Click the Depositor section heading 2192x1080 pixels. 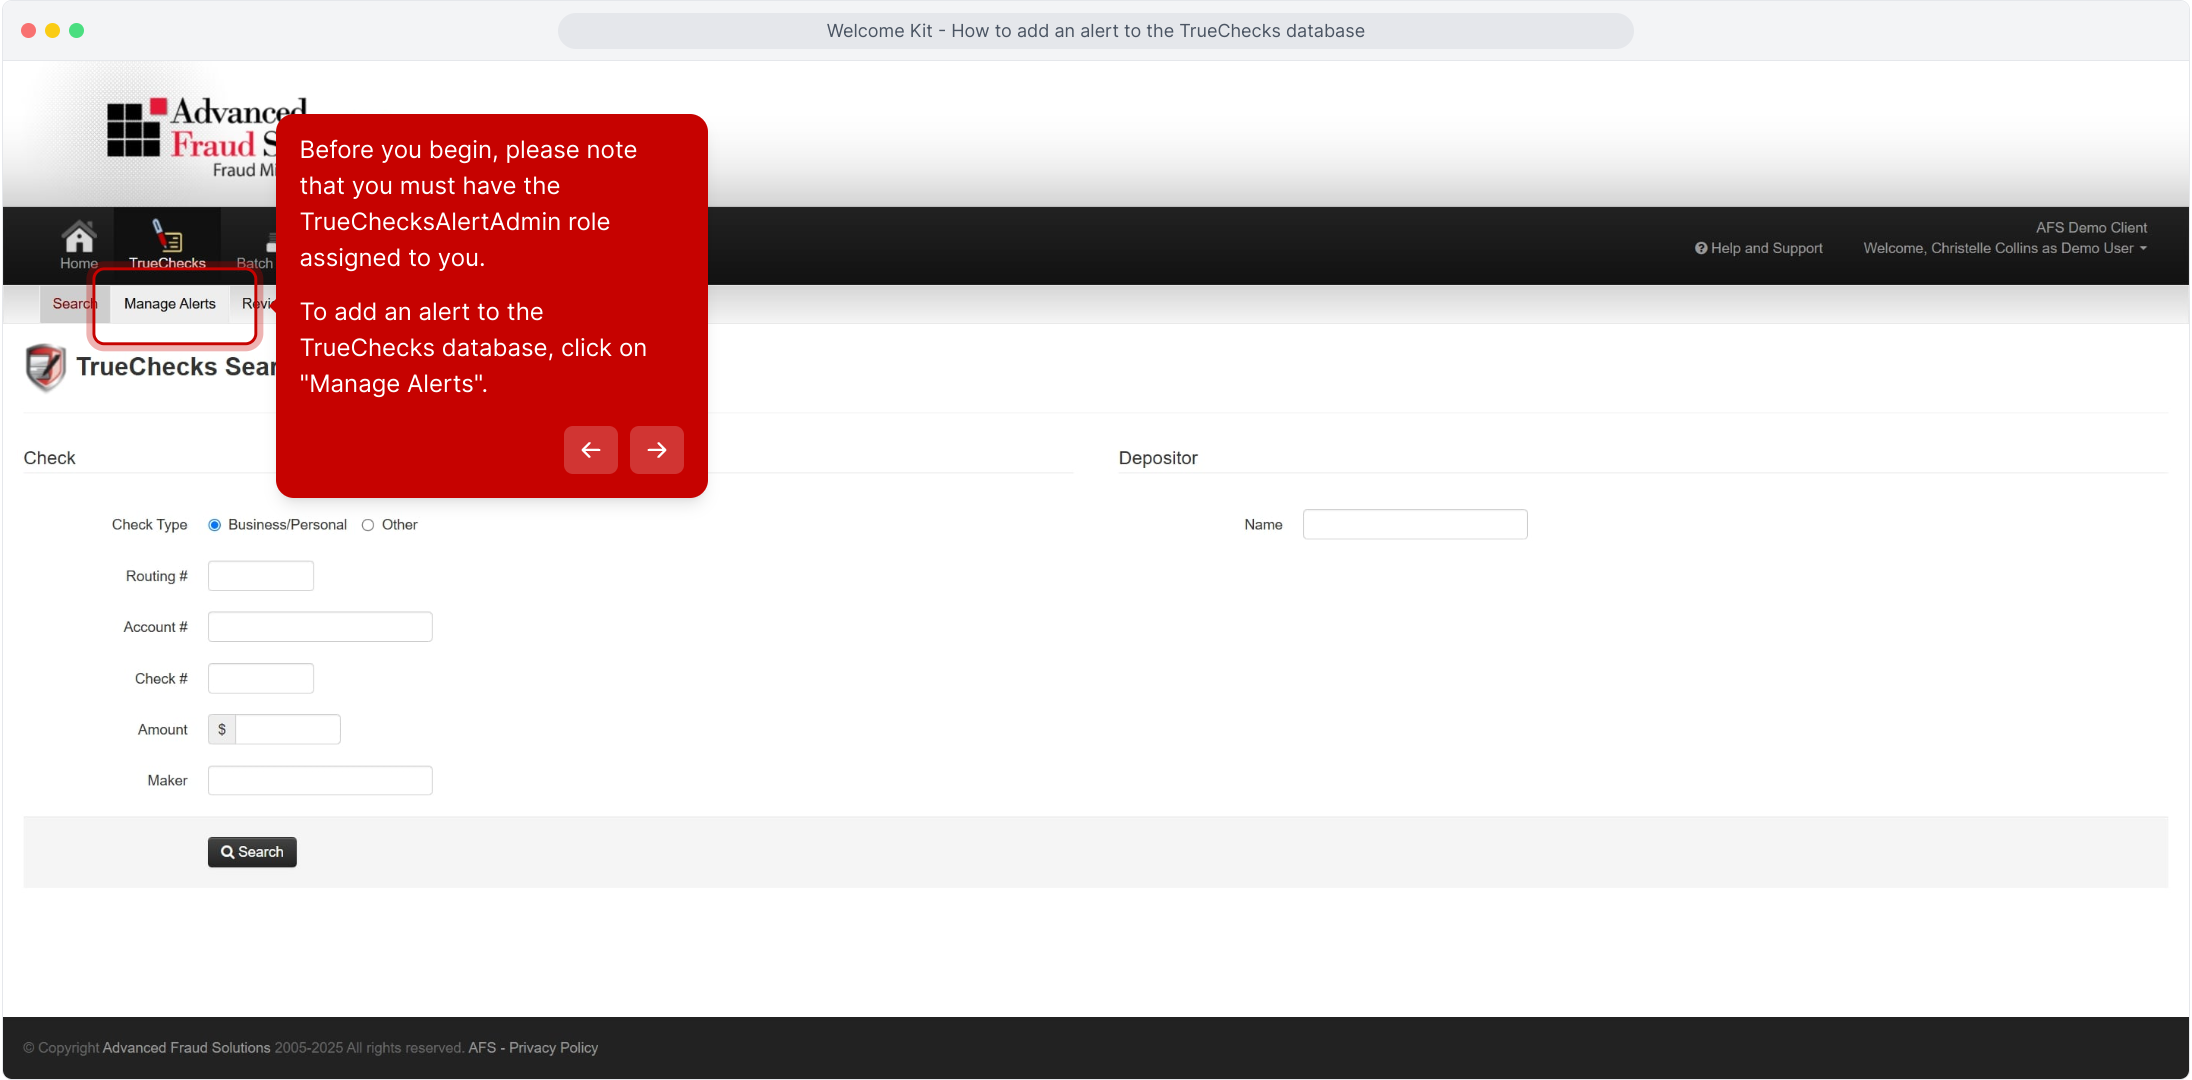click(x=1158, y=458)
